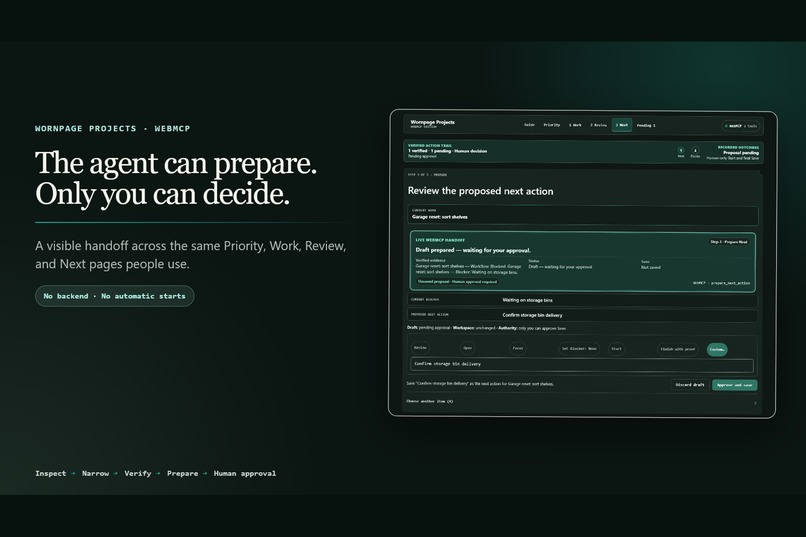Select the highlighted Next tab
806x537 pixels.
621,125
